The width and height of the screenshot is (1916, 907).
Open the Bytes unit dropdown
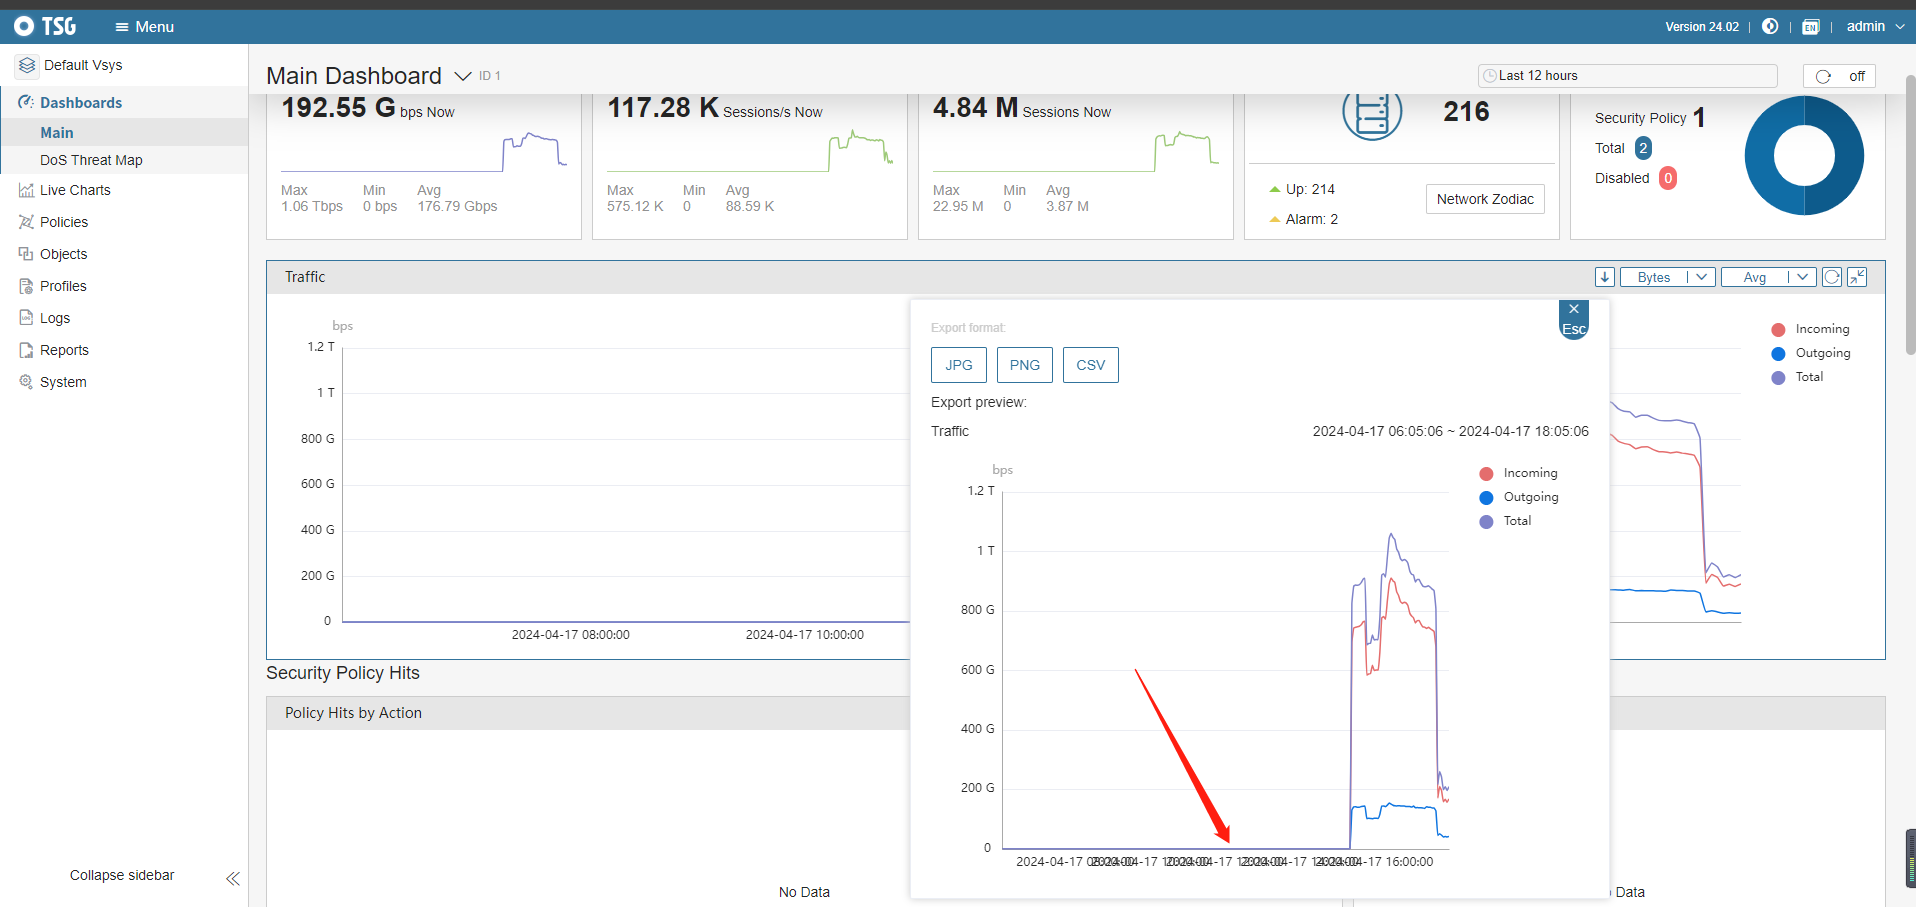tap(1667, 277)
